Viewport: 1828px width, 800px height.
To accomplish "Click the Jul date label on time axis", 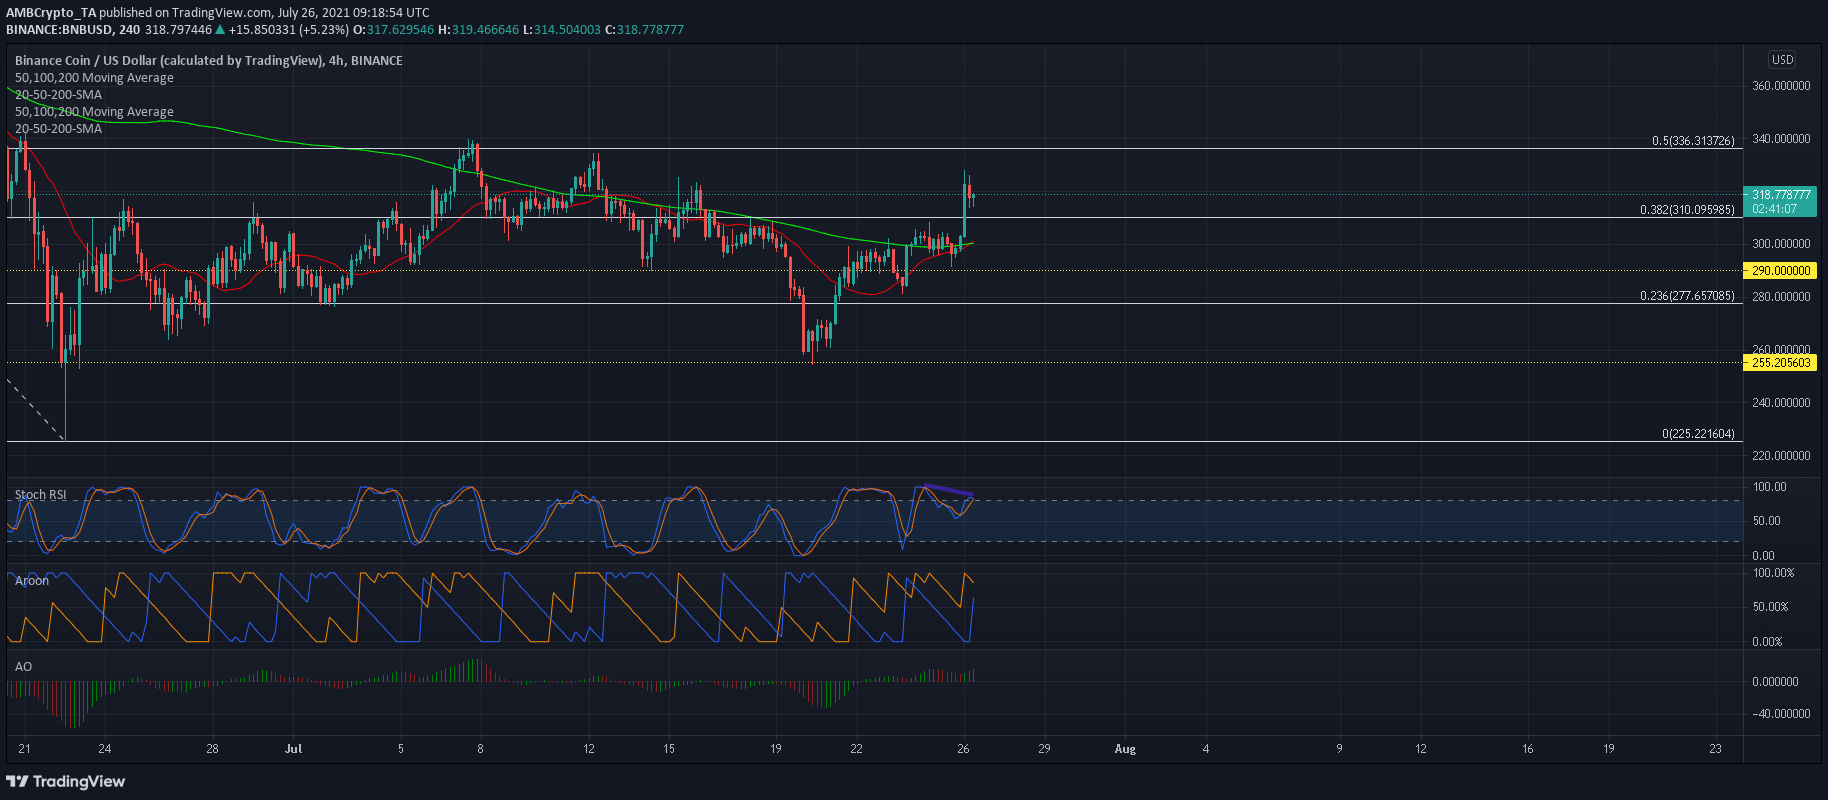I will [293, 748].
